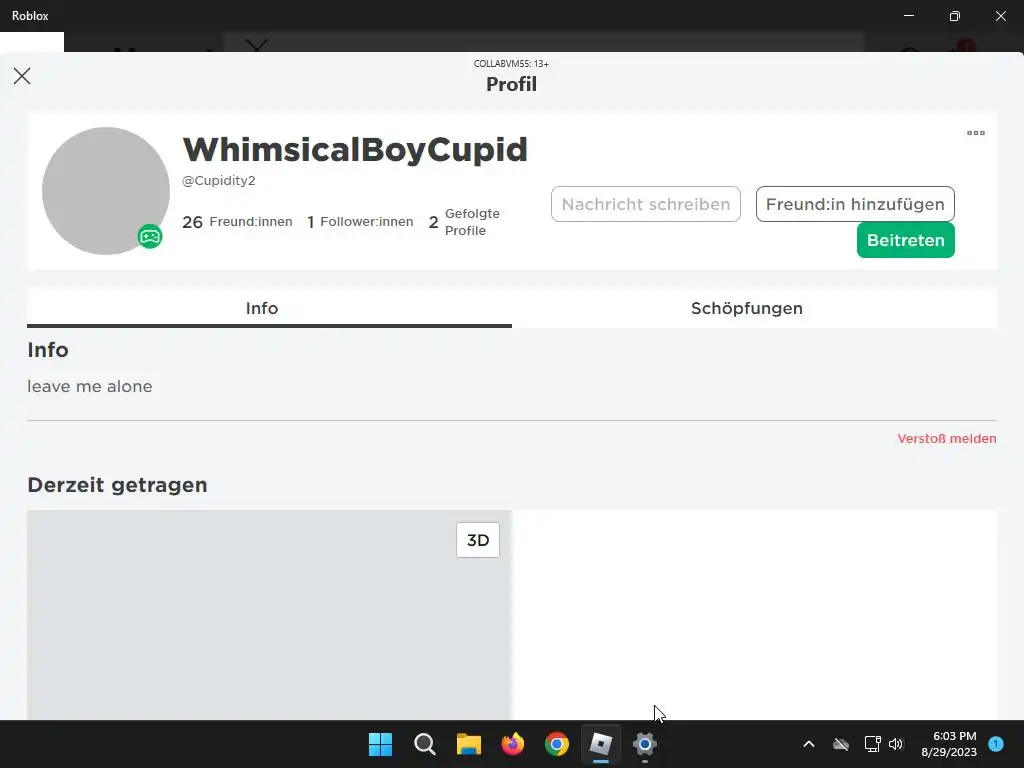1024x768 pixels.
Task: Click the grey profile avatar picture
Action: pyautogui.click(x=106, y=191)
